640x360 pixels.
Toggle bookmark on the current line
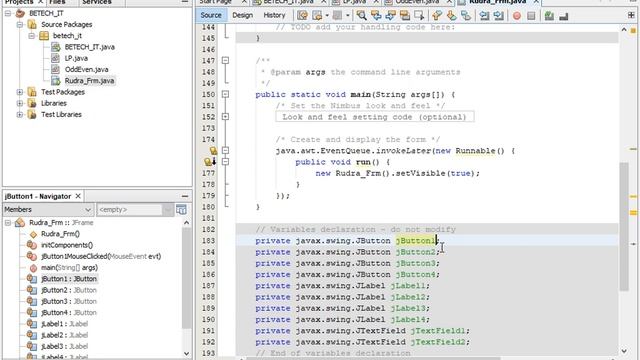[465, 16]
